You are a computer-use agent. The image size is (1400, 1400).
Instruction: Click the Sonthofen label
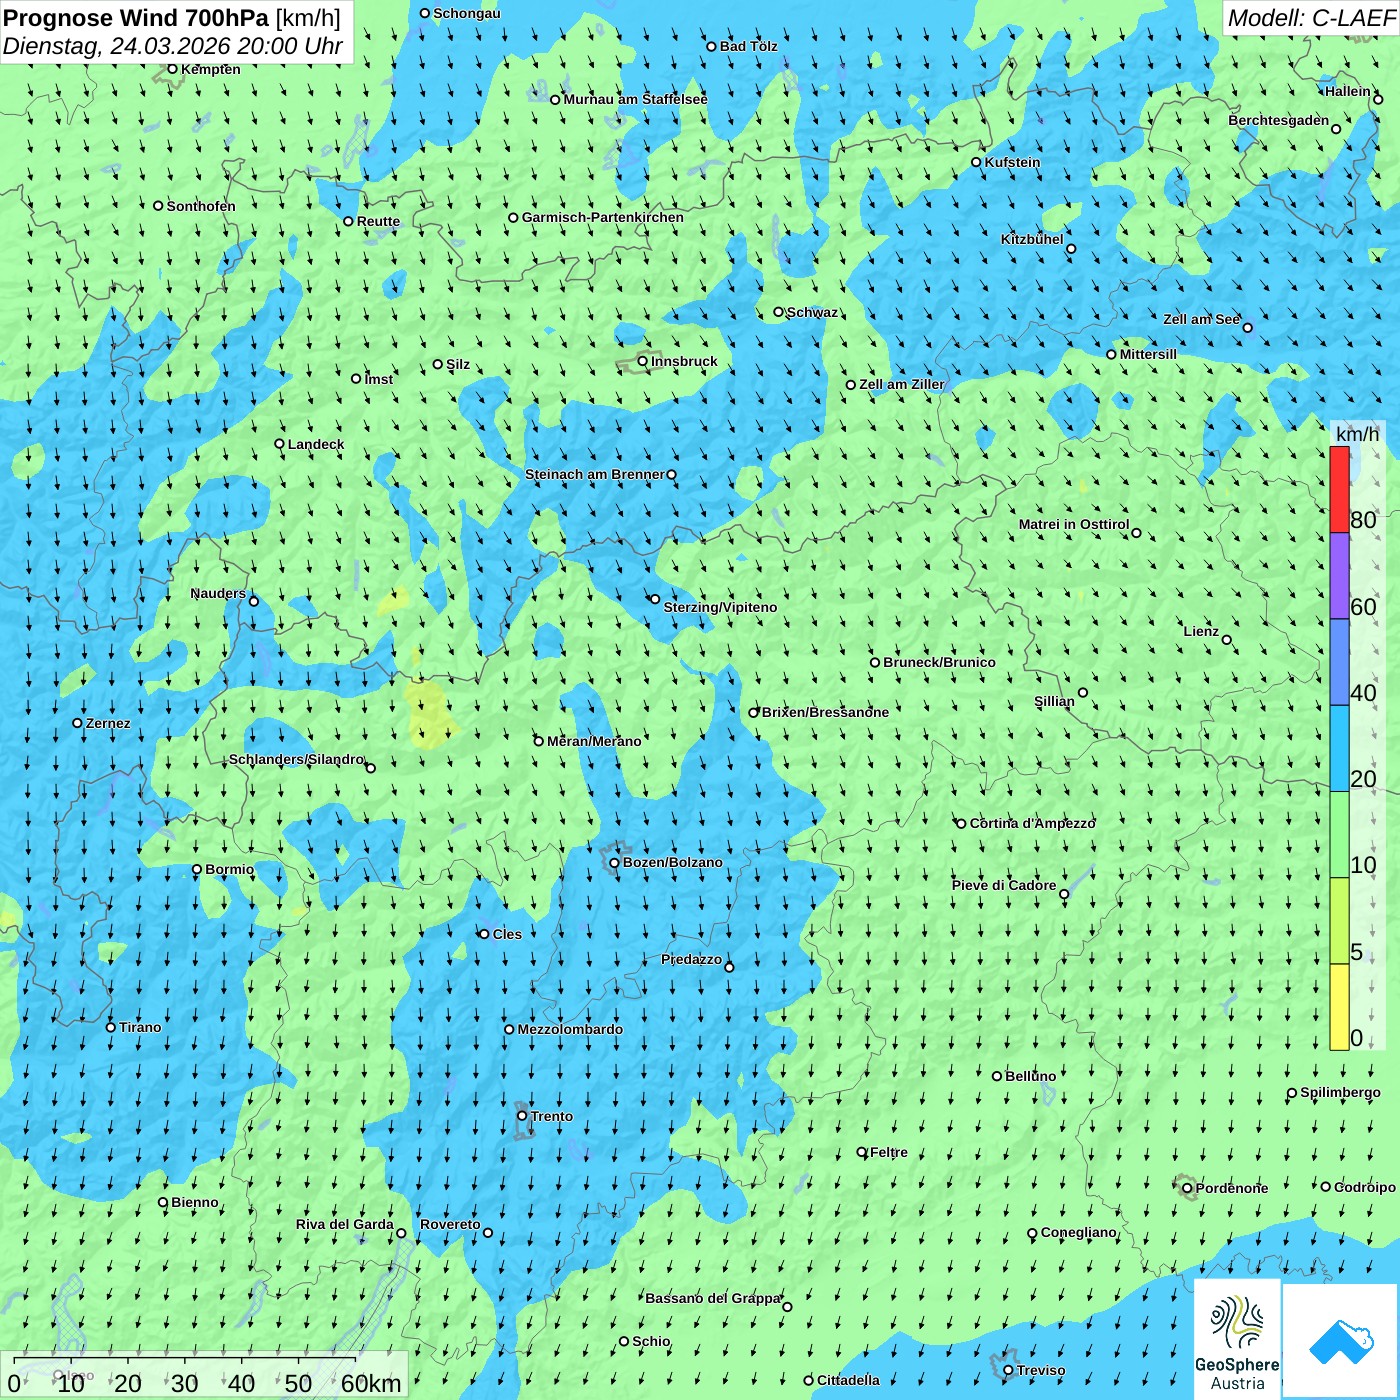201,206
